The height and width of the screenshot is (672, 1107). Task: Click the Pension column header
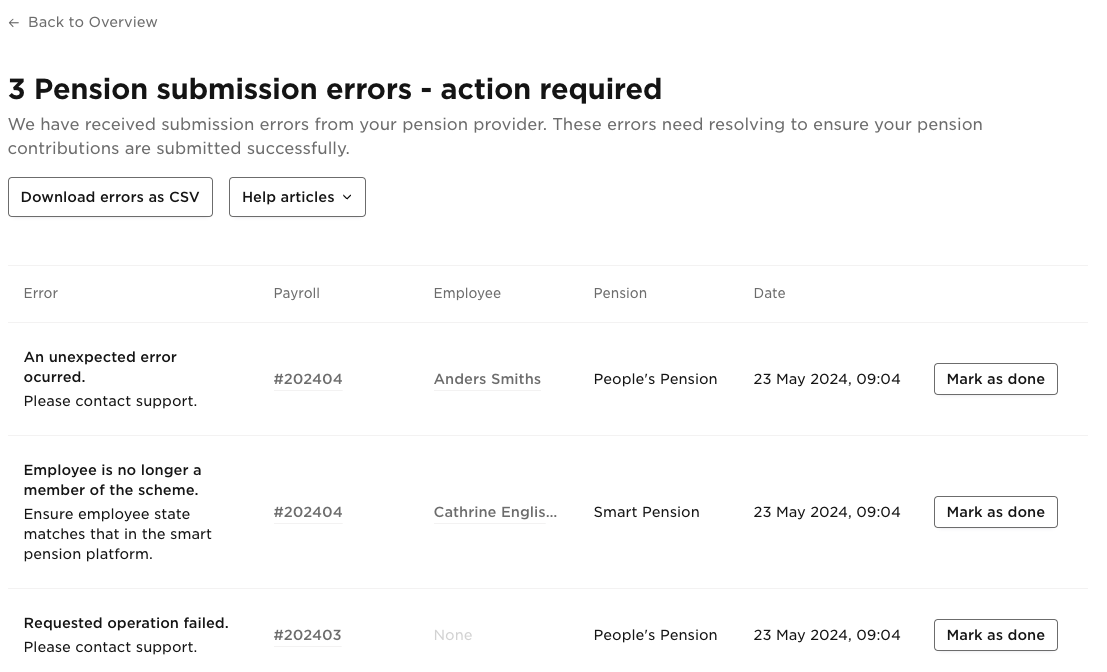[x=620, y=293]
